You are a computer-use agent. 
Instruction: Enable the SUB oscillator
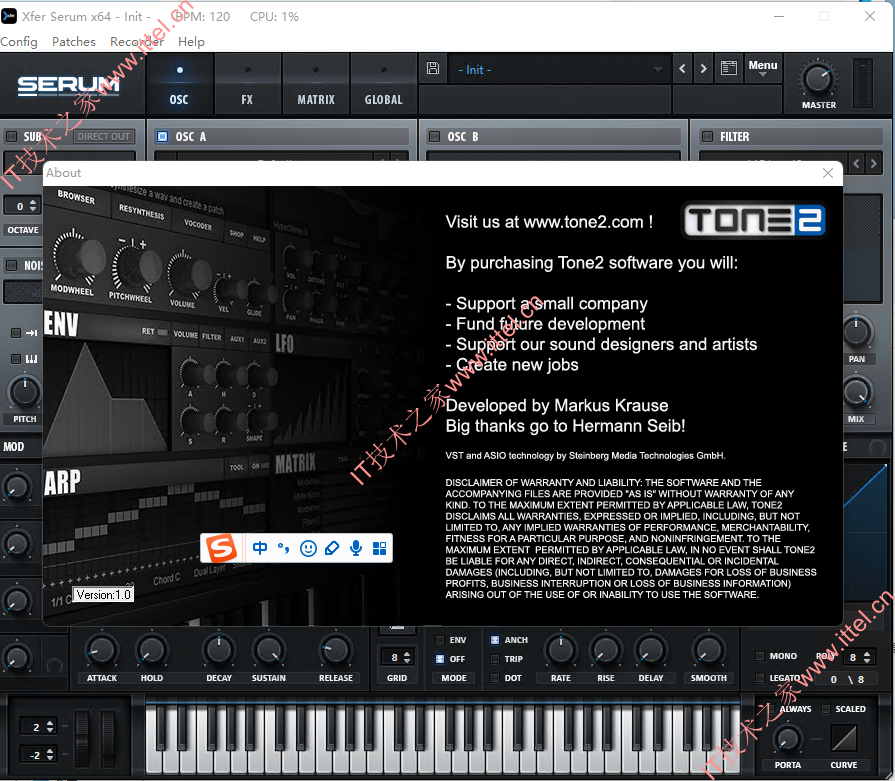pos(11,136)
